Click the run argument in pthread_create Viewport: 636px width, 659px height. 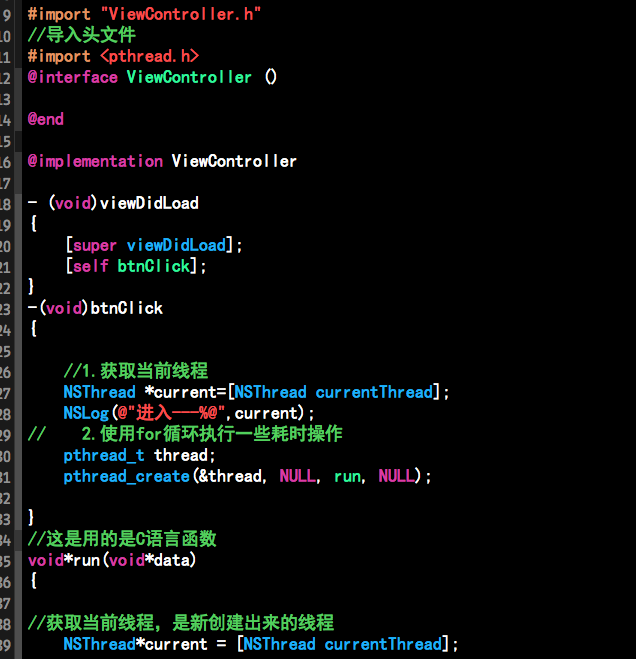347,477
